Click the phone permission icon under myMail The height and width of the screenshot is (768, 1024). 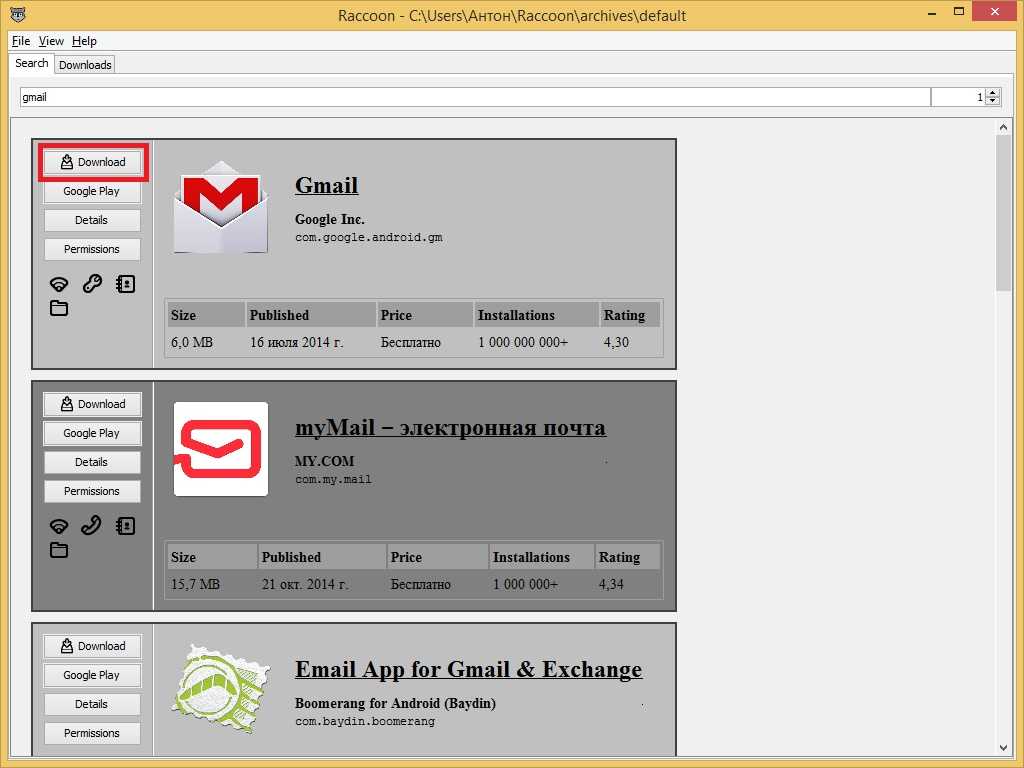[92, 526]
